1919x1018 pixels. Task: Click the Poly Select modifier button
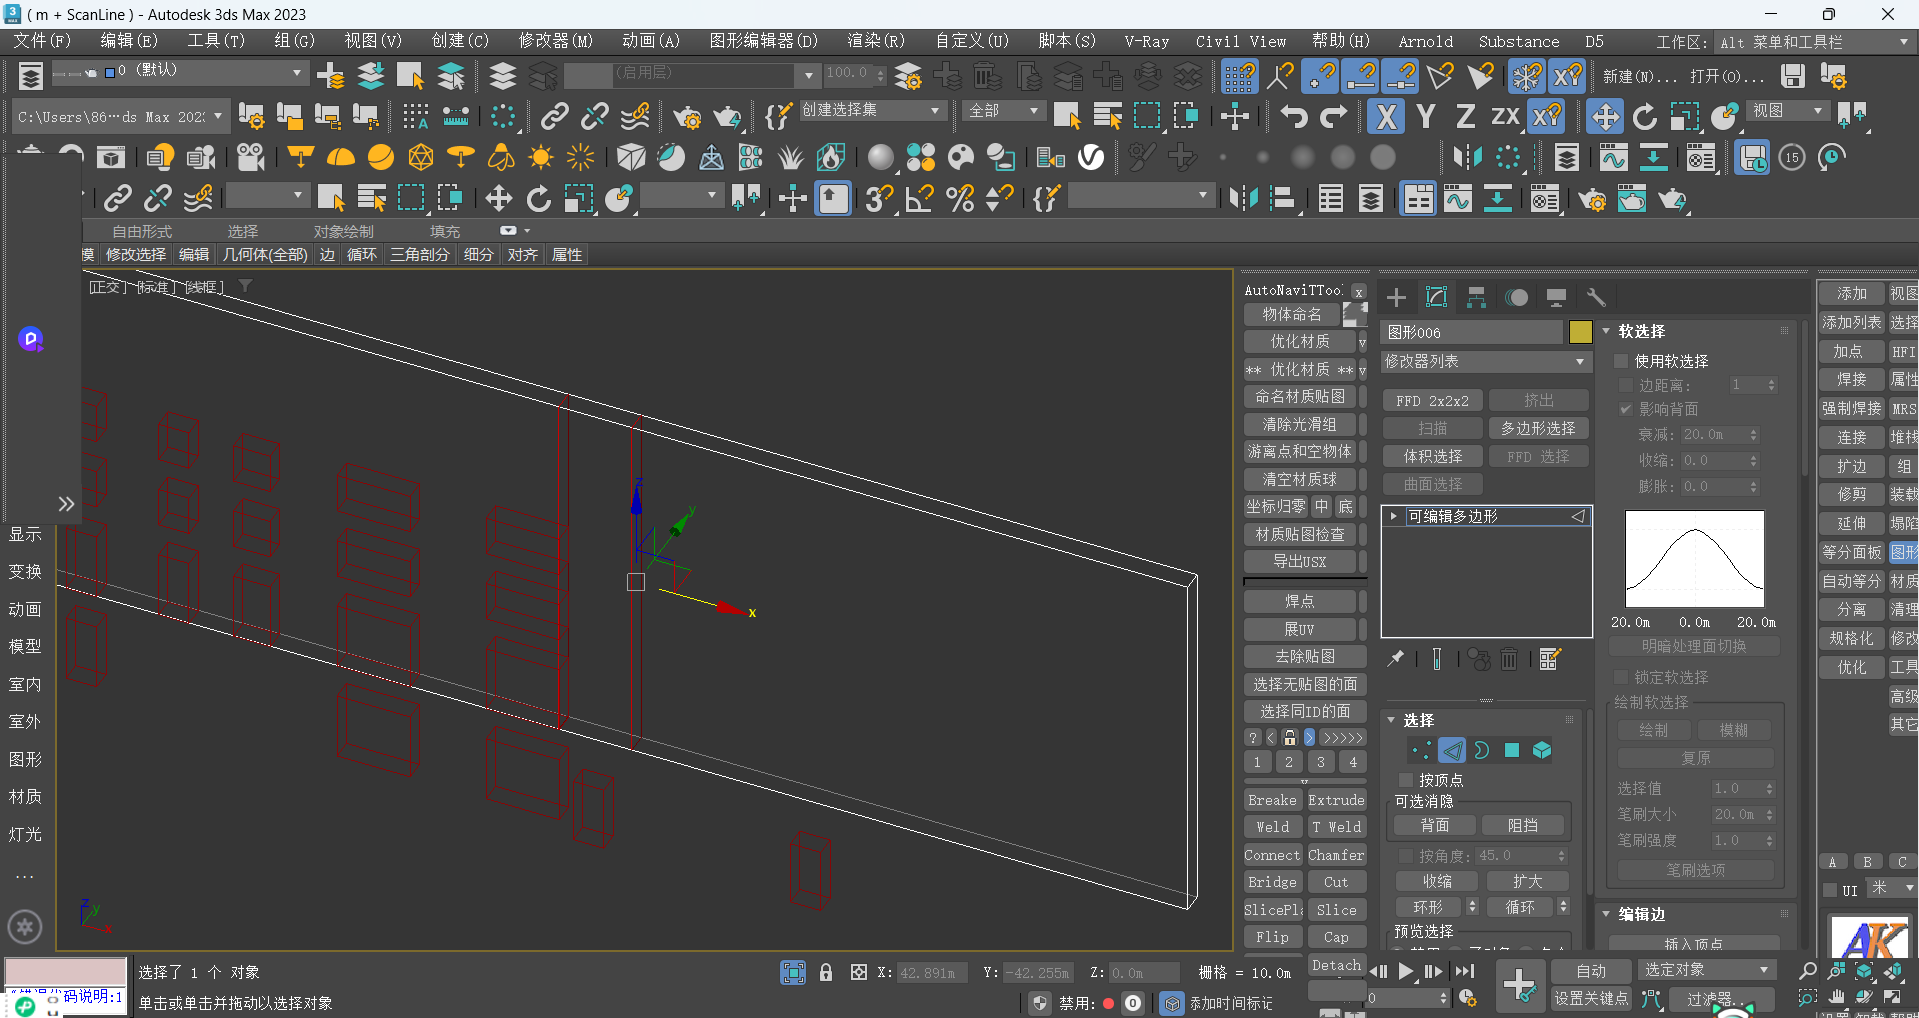(1538, 428)
